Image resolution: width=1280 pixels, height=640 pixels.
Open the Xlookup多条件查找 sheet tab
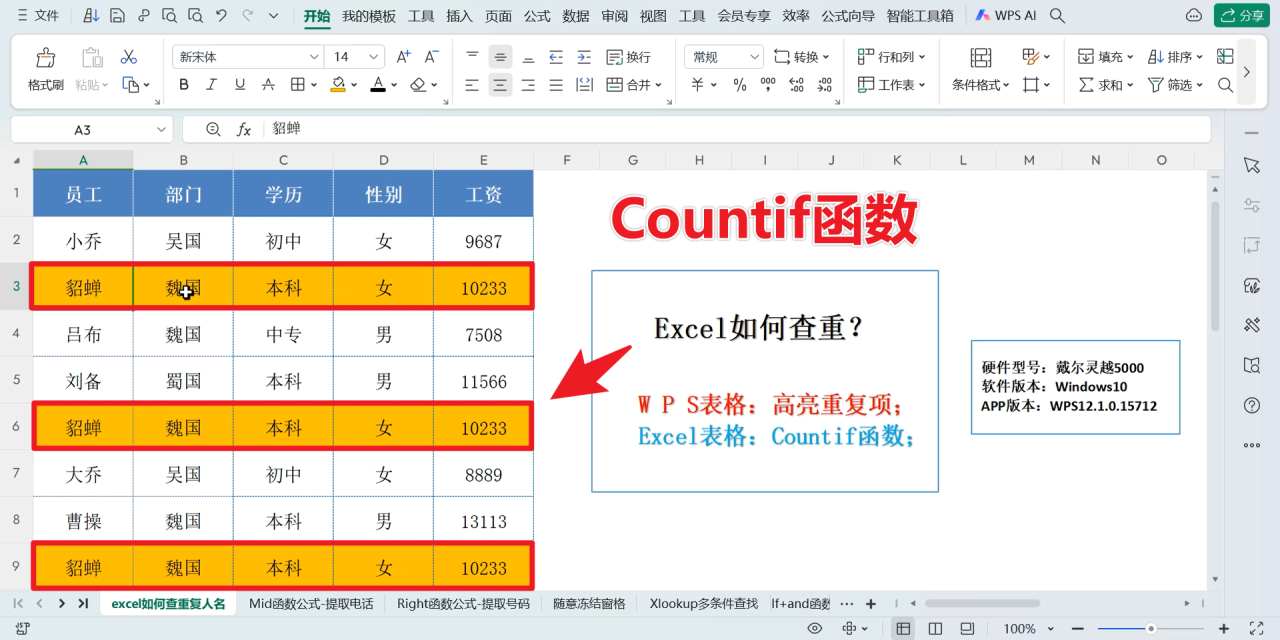pyautogui.click(x=704, y=603)
